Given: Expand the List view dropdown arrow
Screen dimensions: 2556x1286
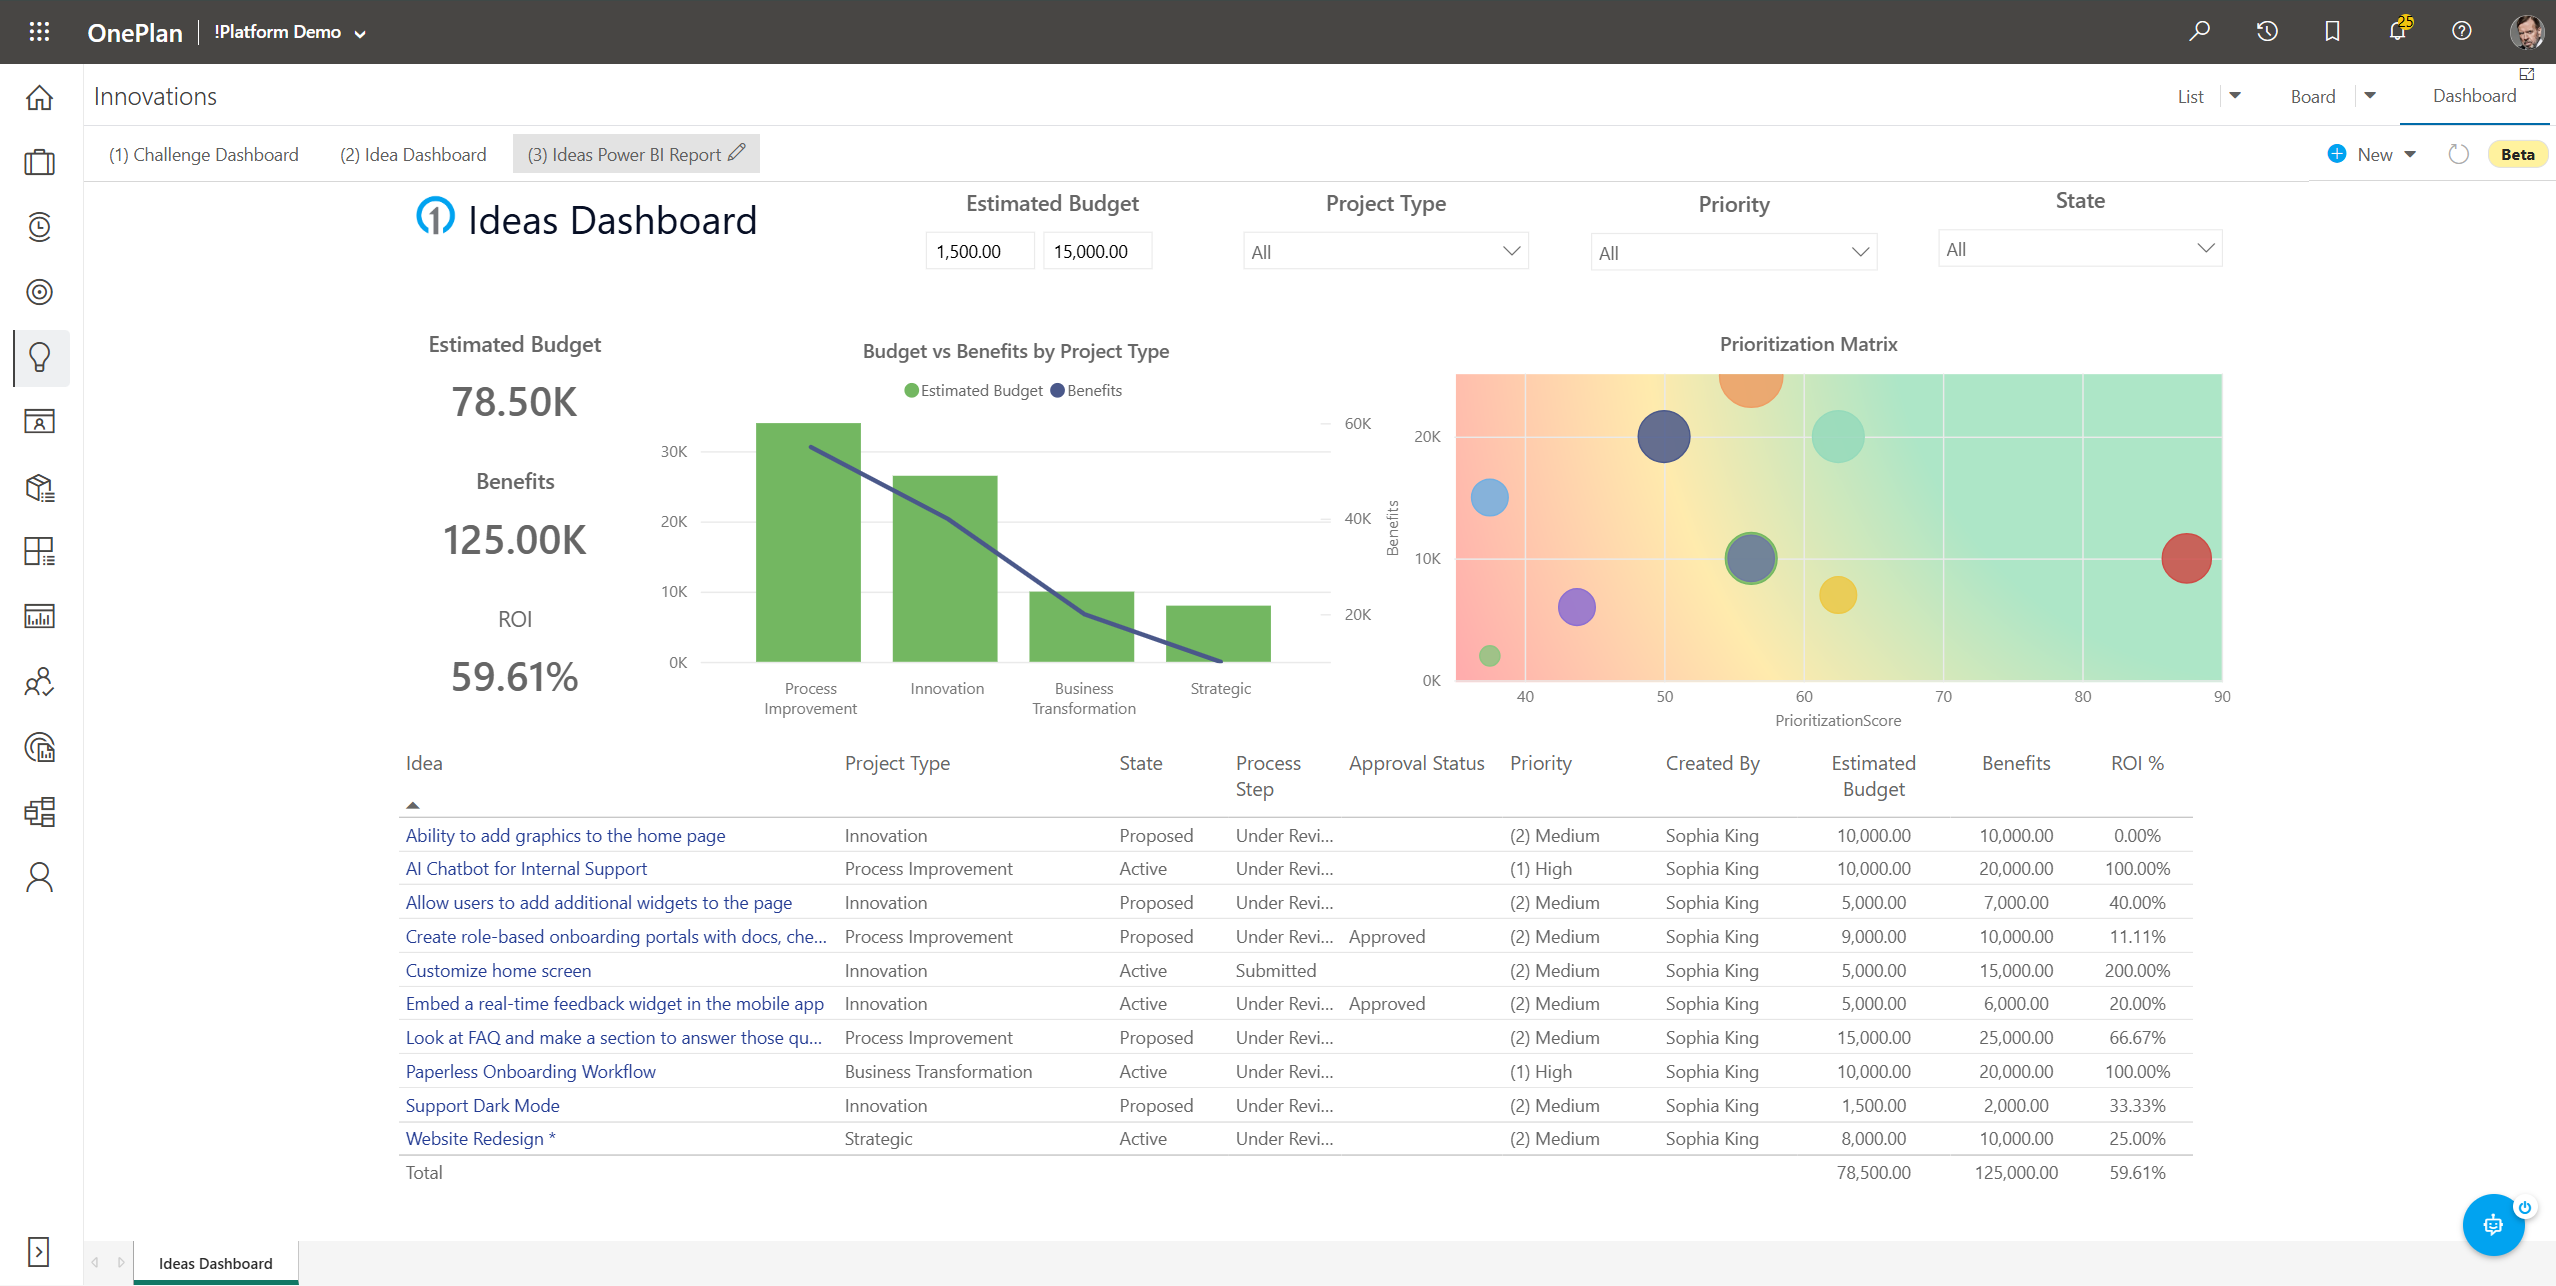Looking at the screenshot, I should click(x=2235, y=96).
